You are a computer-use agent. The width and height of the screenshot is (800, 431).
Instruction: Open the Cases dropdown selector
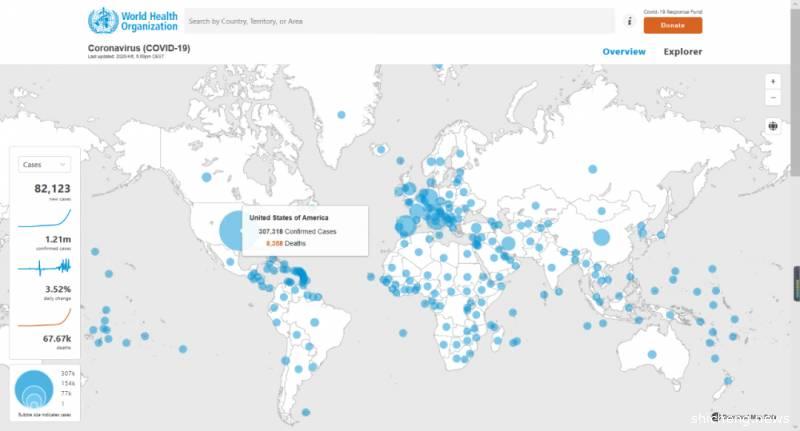(44, 164)
